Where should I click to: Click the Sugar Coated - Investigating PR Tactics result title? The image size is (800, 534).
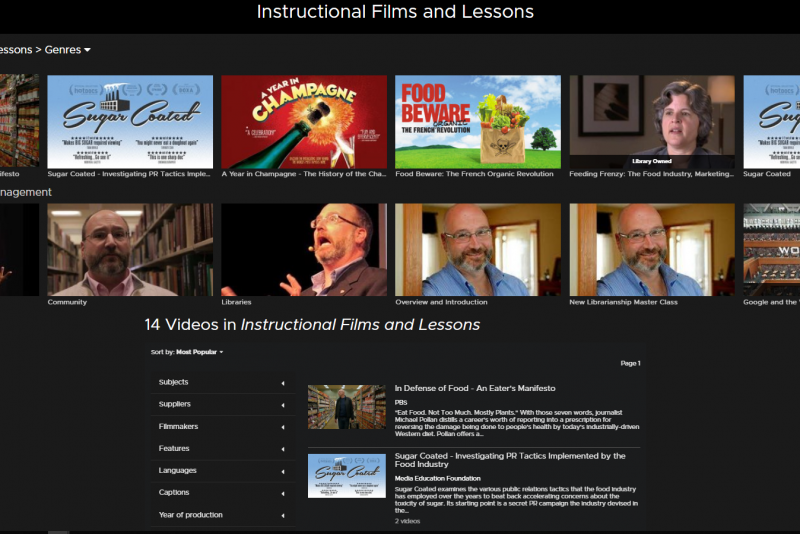pyautogui.click(x=510, y=460)
